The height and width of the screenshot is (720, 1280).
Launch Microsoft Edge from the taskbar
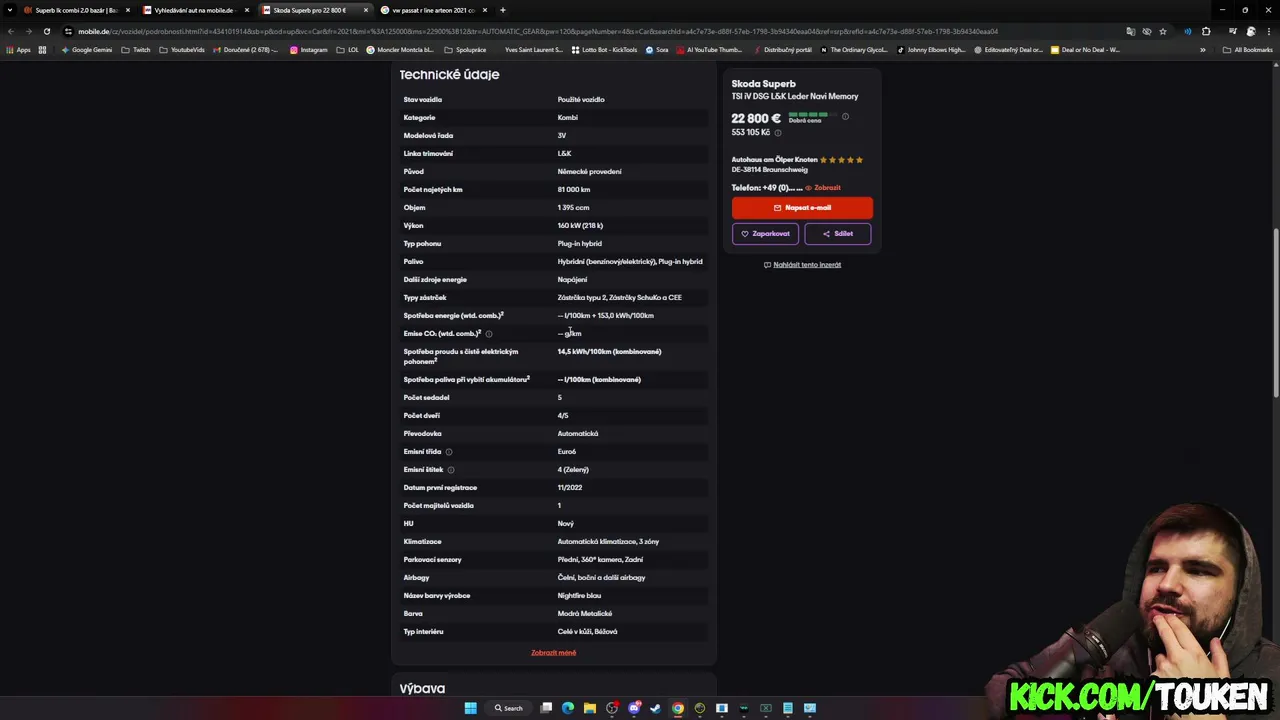568,708
